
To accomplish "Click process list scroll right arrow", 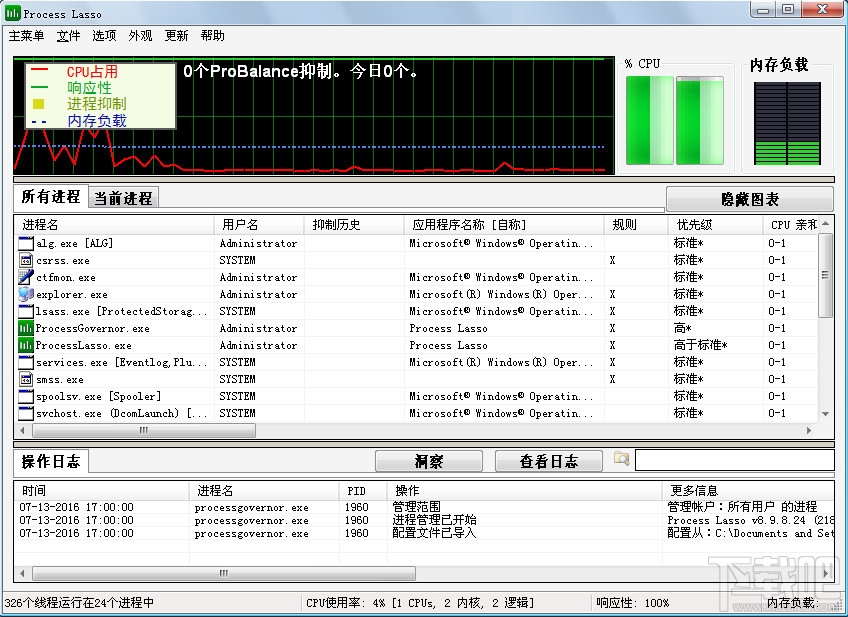I will 809,431.
